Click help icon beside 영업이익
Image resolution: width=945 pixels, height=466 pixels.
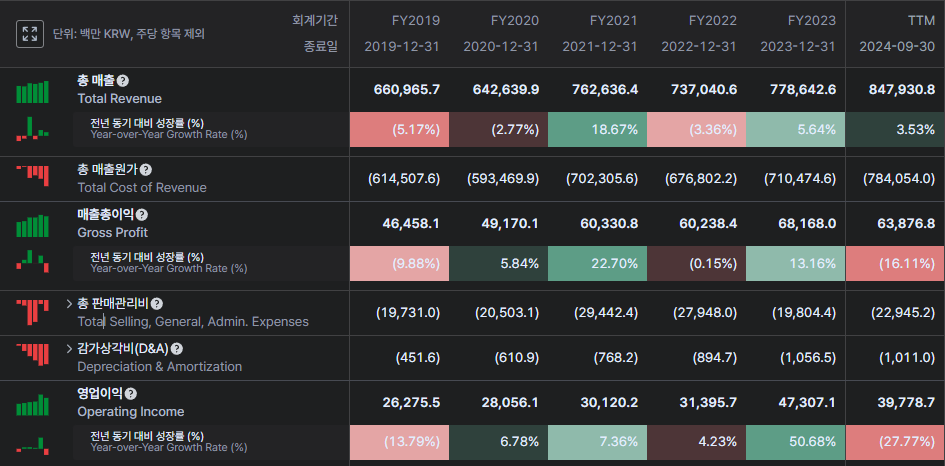click(x=131, y=394)
